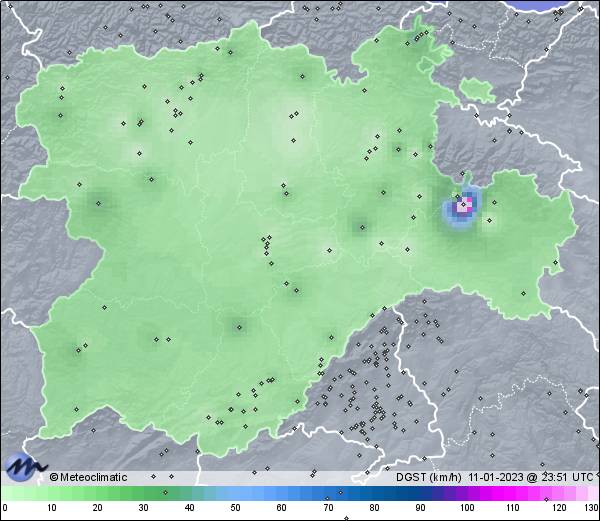Click the pink-purple gust hotspot on the map
Viewport: 600px width, 521px height.
463,205
